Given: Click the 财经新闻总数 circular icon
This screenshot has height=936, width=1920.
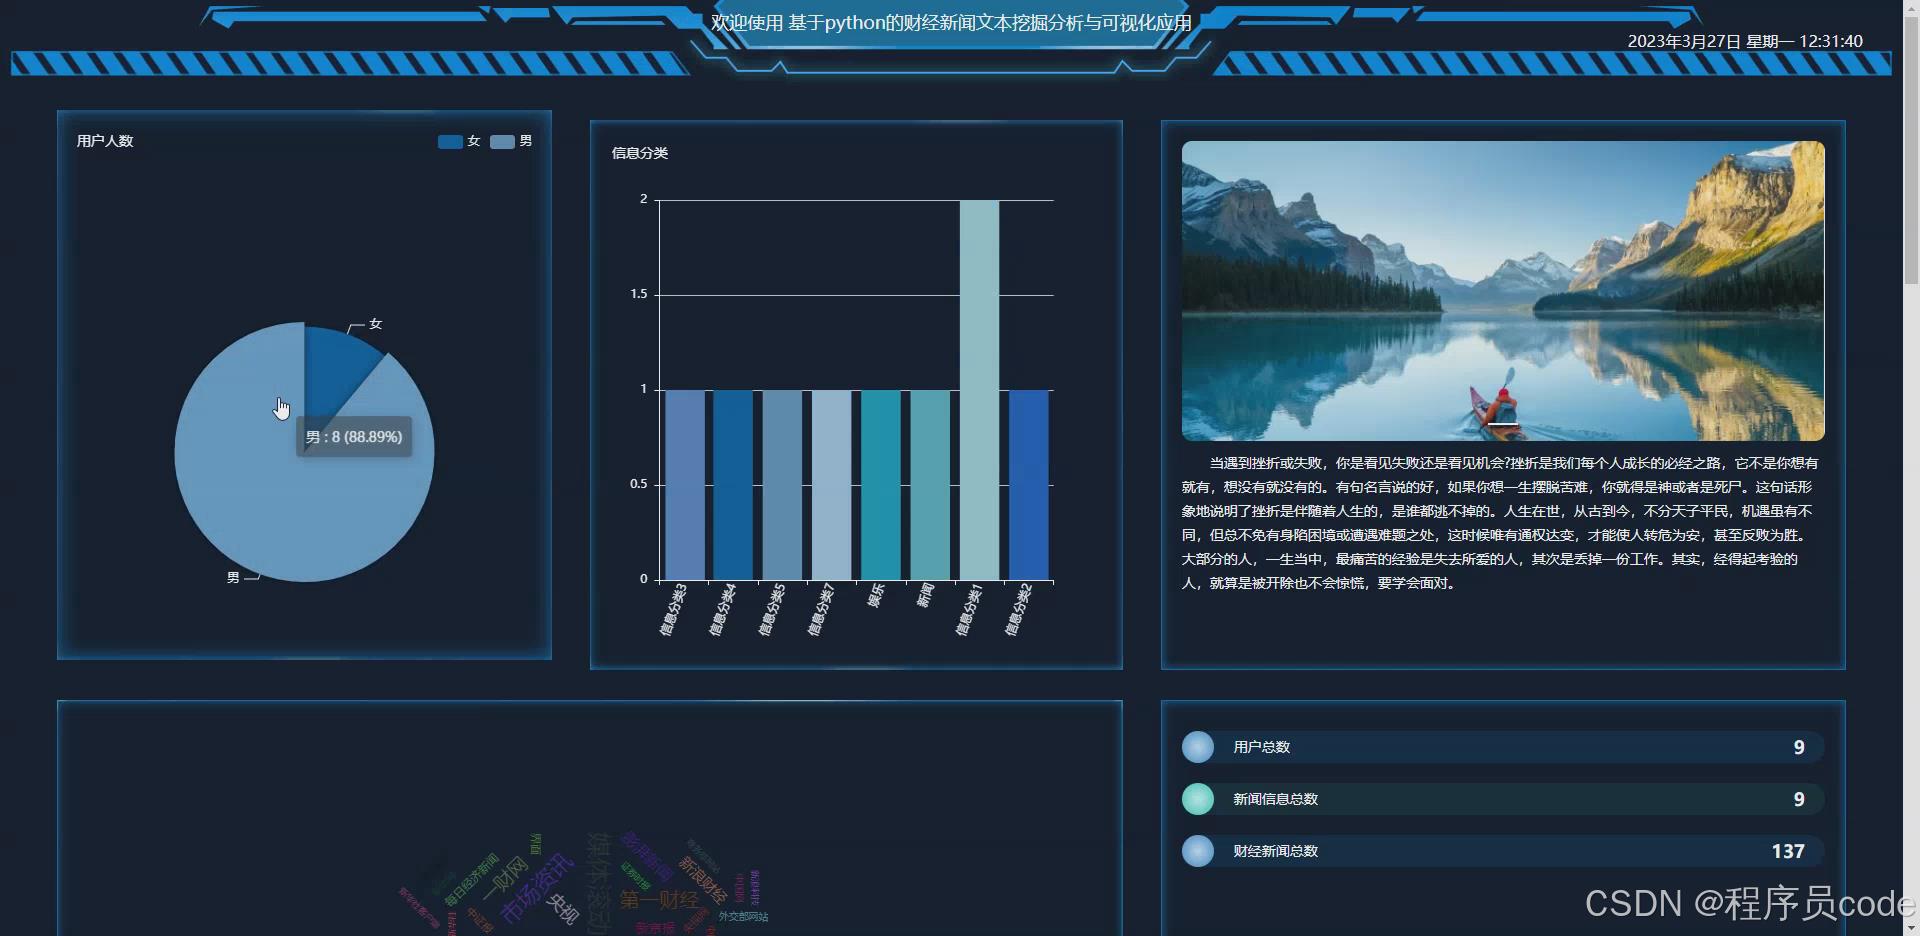Looking at the screenshot, I should click(1198, 851).
